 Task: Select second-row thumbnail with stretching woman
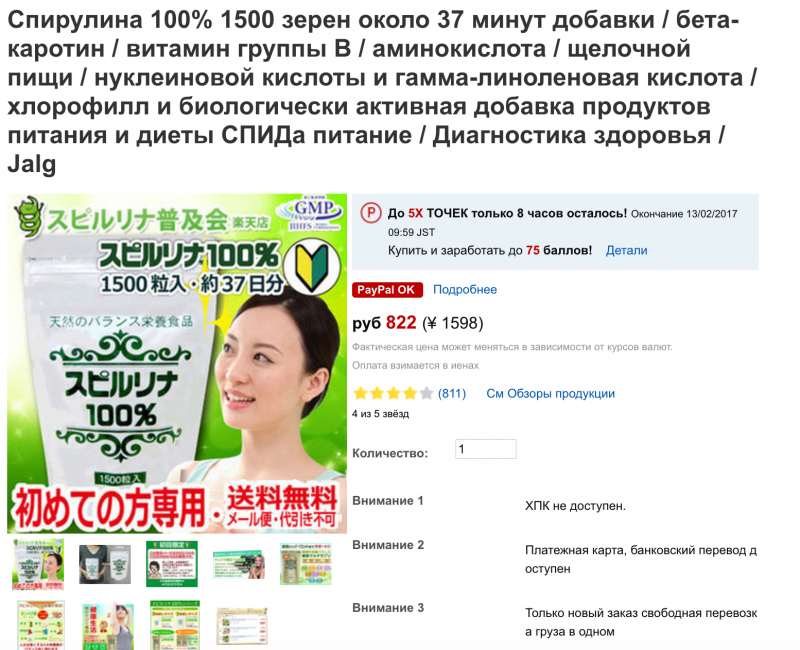tap(108, 627)
